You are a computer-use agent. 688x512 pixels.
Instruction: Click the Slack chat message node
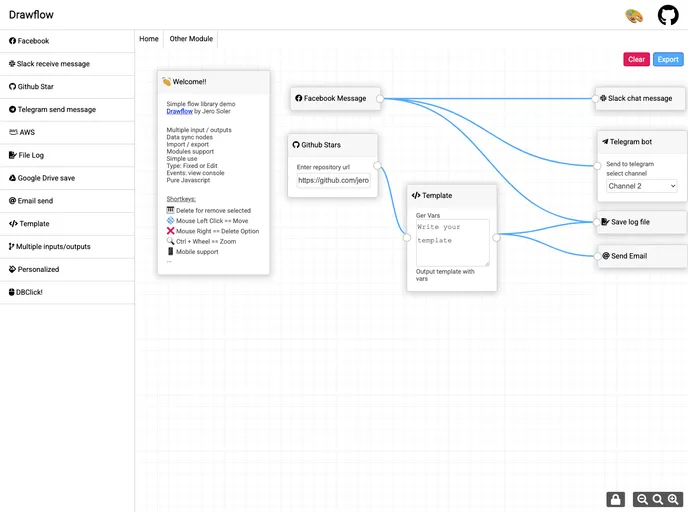(x=640, y=98)
